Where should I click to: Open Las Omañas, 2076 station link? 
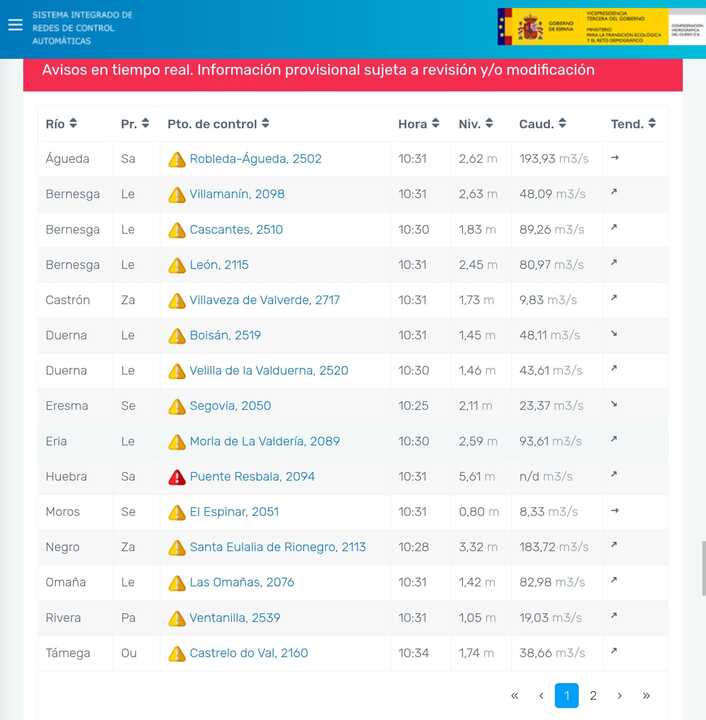click(x=242, y=583)
